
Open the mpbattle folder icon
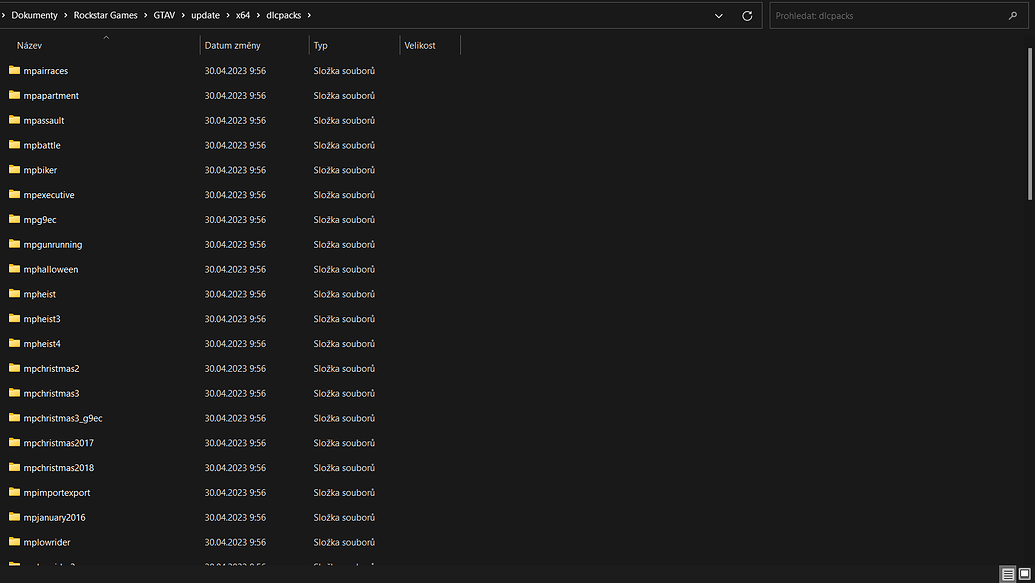point(14,145)
